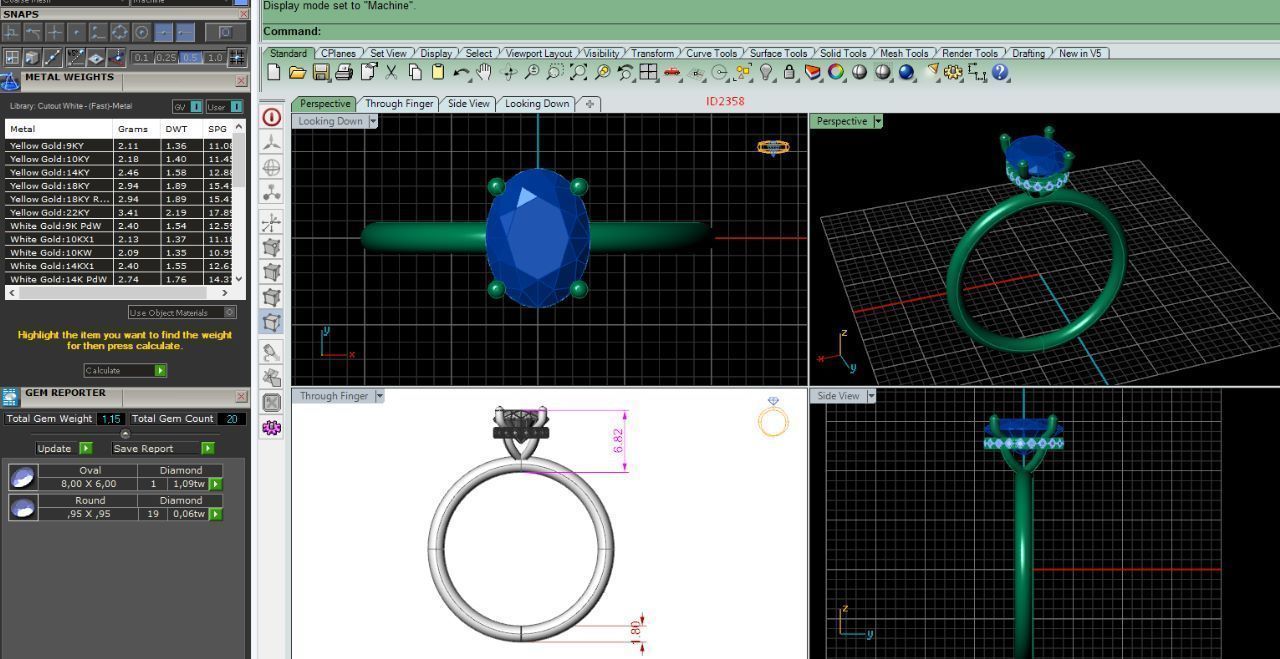Open Side View viewport dropdown arrow
Screen dimensions: 1280x659
[871, 396]
